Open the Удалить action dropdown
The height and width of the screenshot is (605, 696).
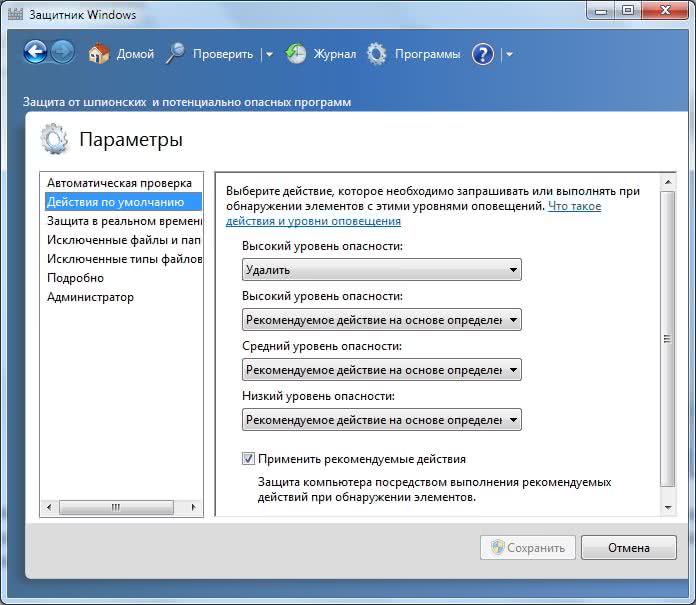click(382, 269)
